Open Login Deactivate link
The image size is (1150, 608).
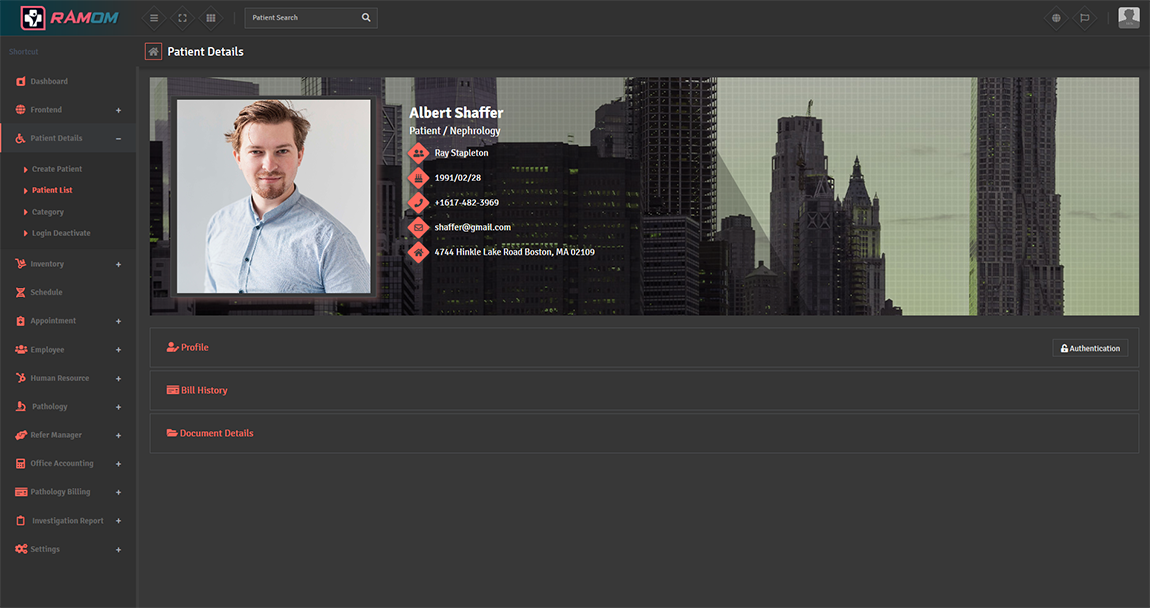pos(61,234)
